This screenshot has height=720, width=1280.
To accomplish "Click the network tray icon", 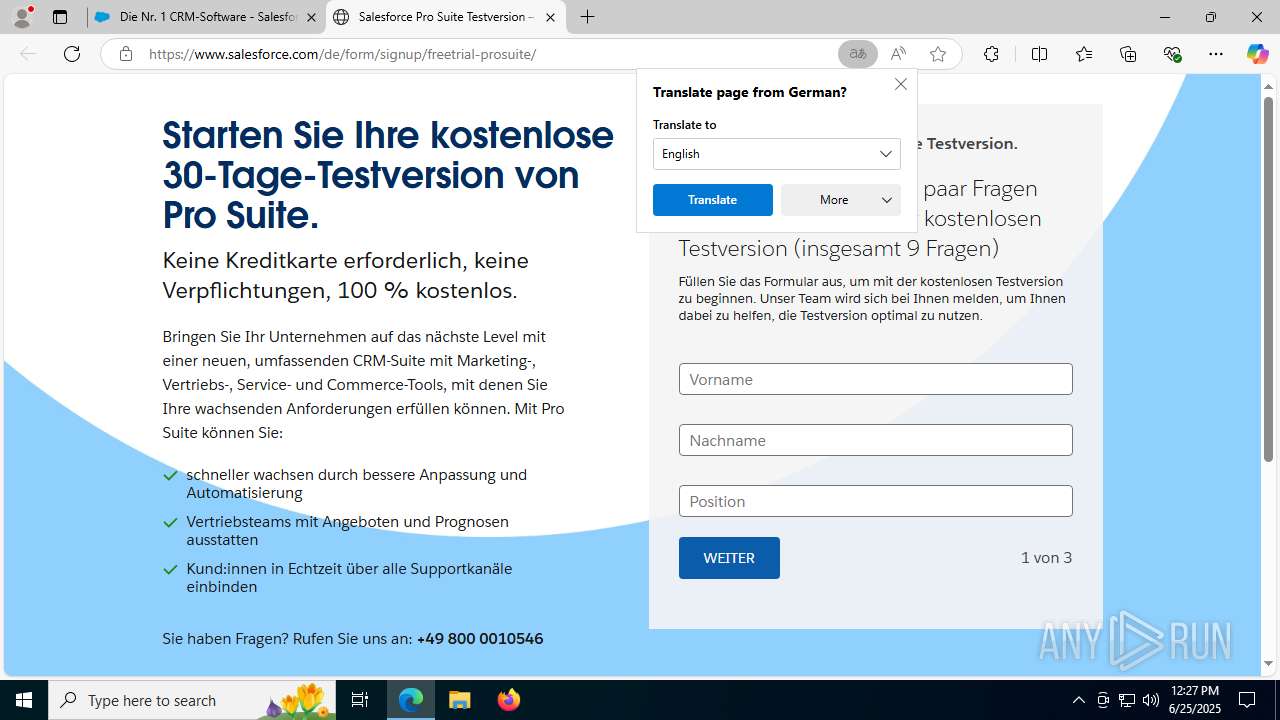I will click(x=1127, y=700).
